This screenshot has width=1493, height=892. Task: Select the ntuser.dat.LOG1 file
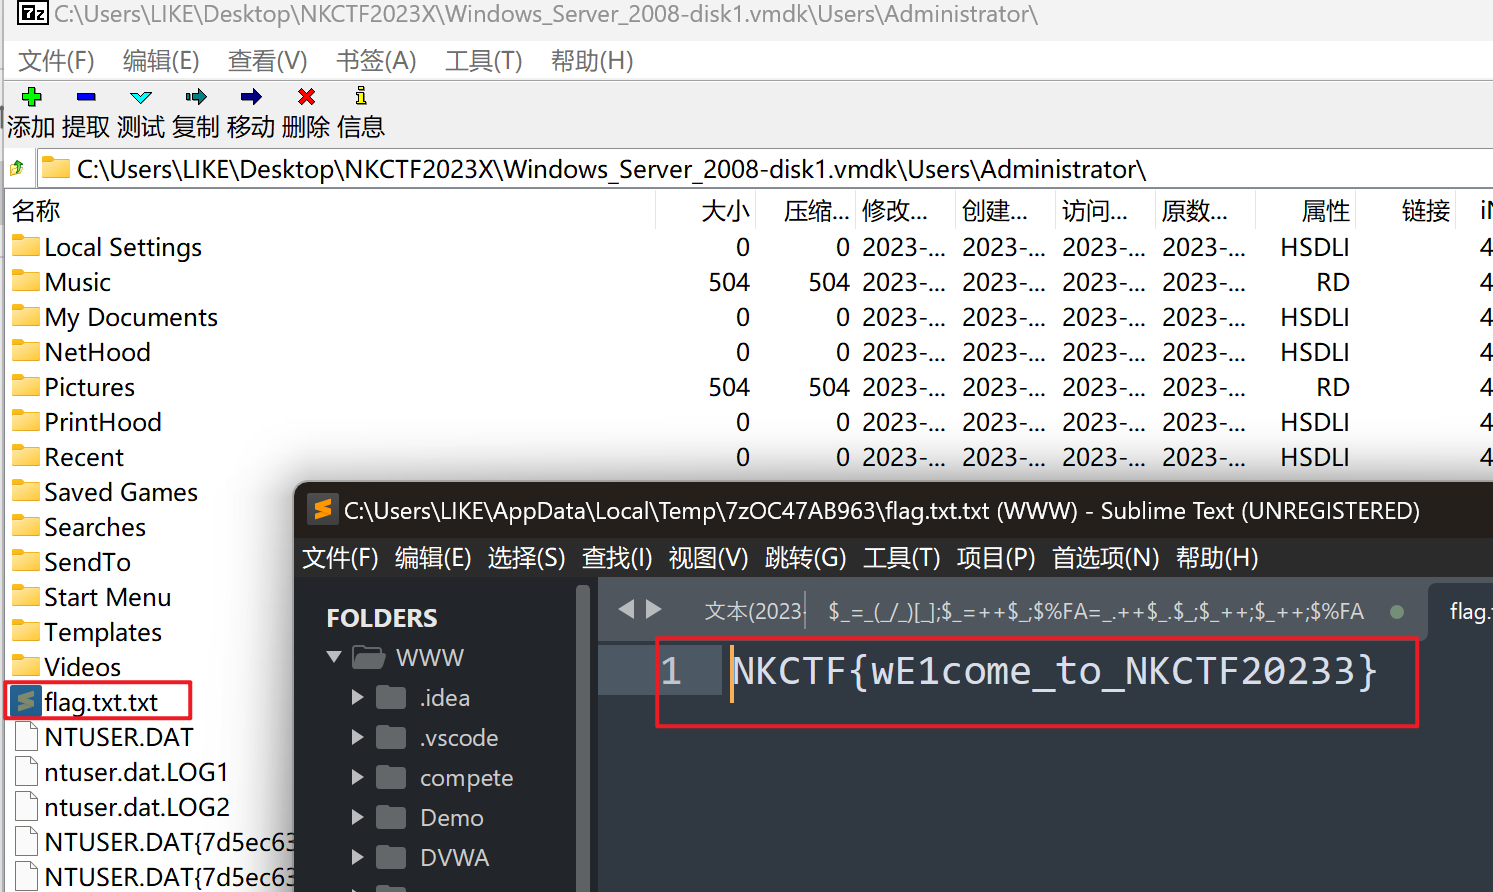(x=136, y=772)
